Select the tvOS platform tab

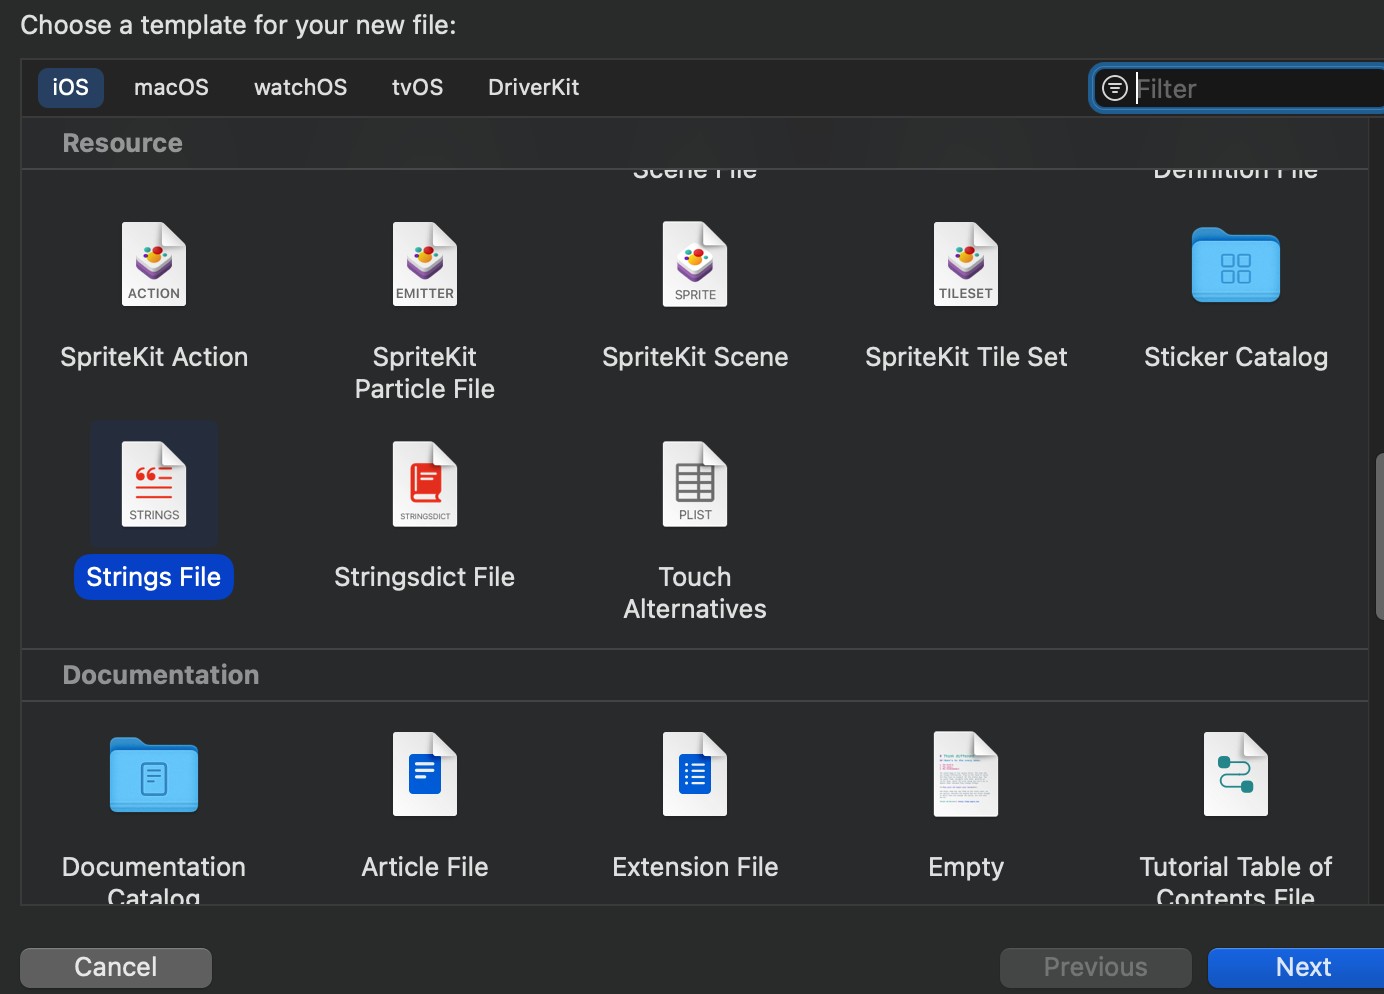[417, 87]
